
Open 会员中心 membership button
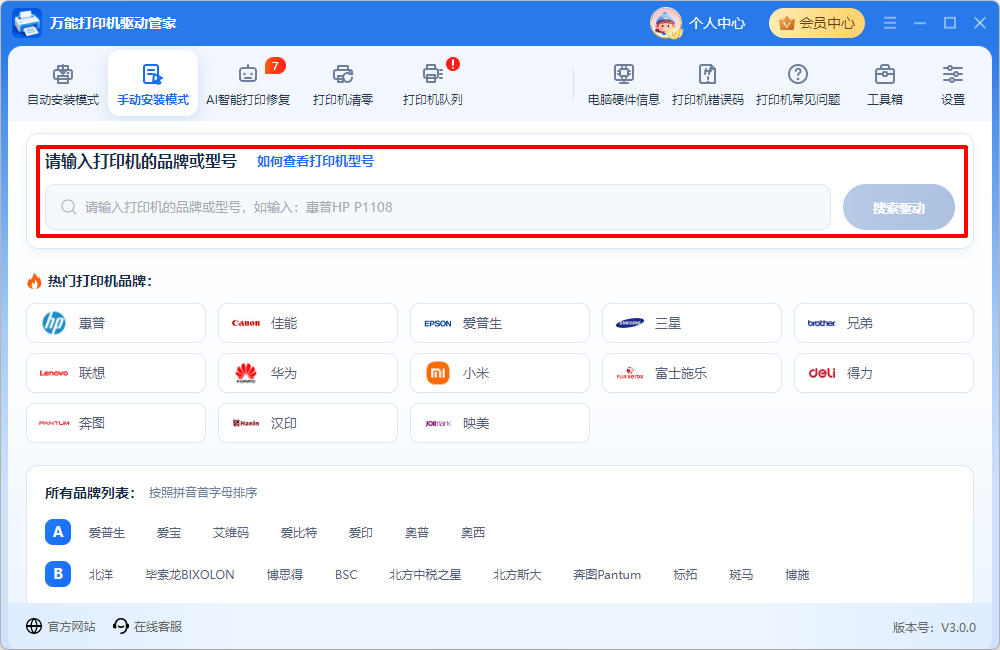(817, 23)
